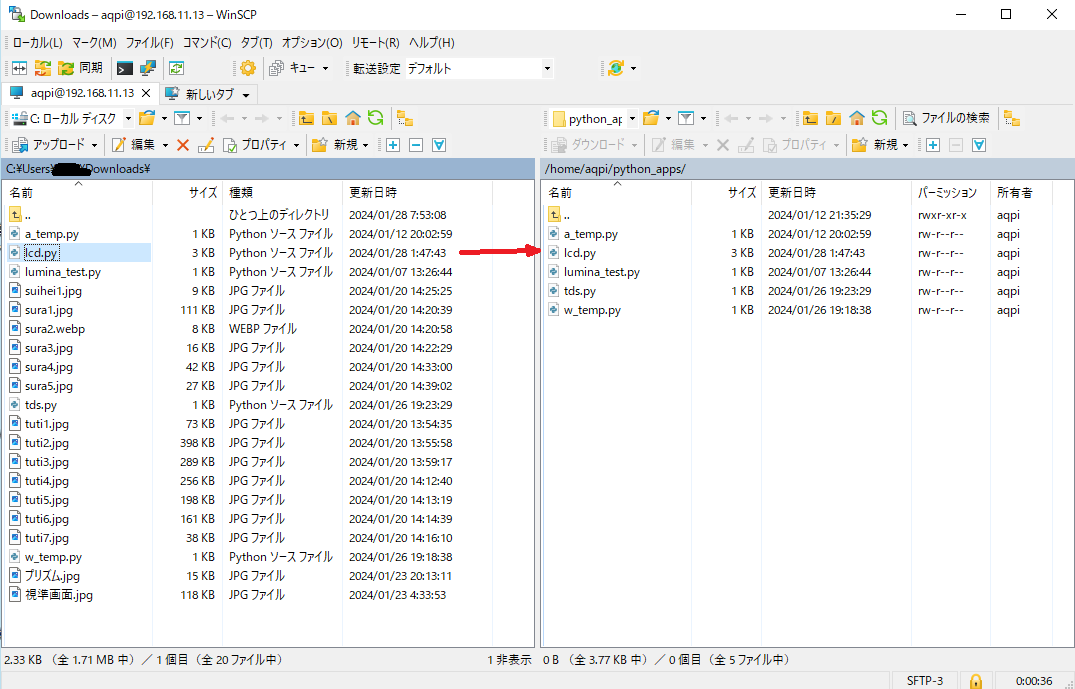This screenshot has height=689, width=1075.
Task: Click local unselect files minus icon
Action: [x=415, y=145]
